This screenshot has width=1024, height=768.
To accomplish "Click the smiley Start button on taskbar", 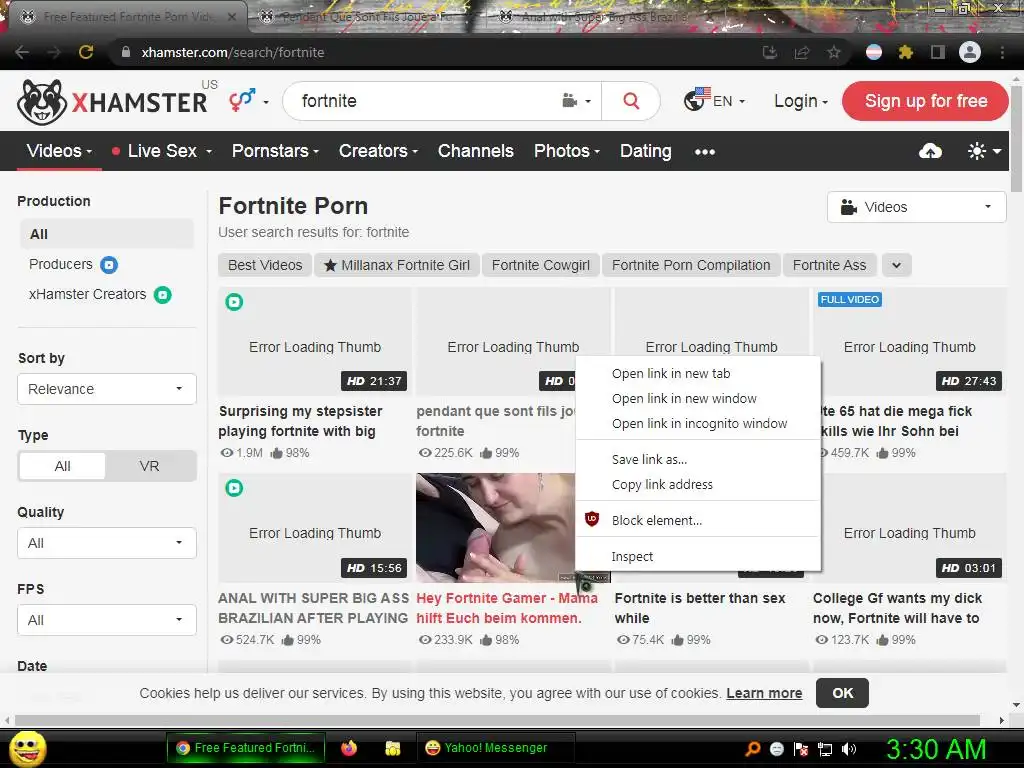I will (x=27, y=748).
